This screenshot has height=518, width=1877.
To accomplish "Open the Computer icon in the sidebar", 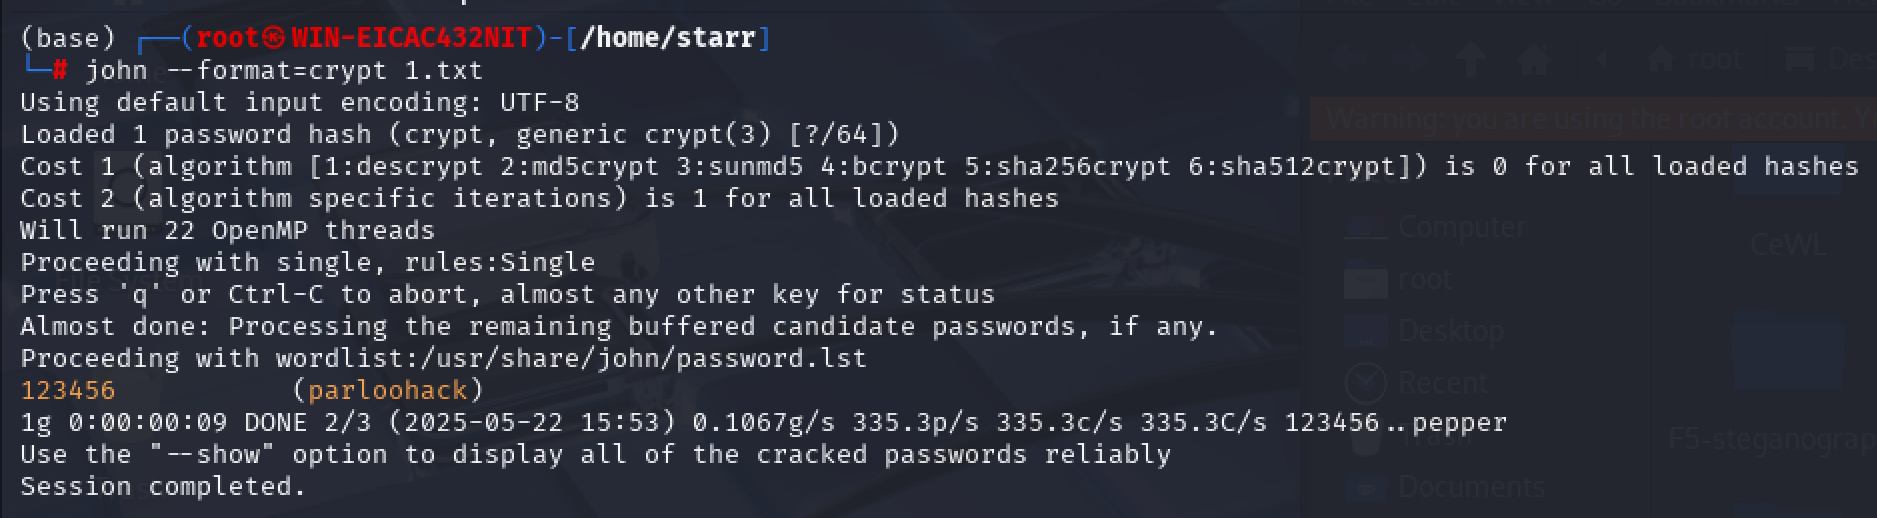I will tap(1365, 228).
